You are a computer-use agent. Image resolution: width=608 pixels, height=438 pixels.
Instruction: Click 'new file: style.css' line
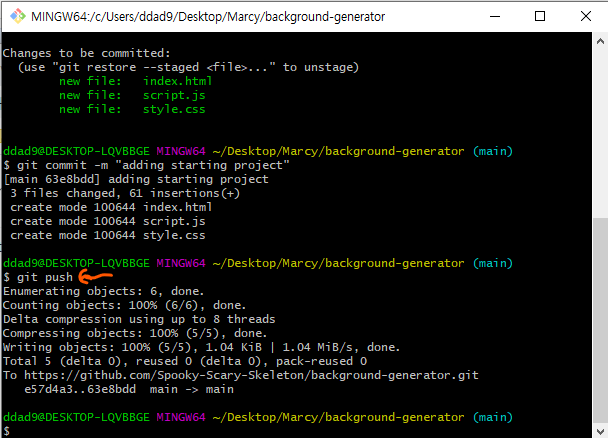[x=132, y=109]
